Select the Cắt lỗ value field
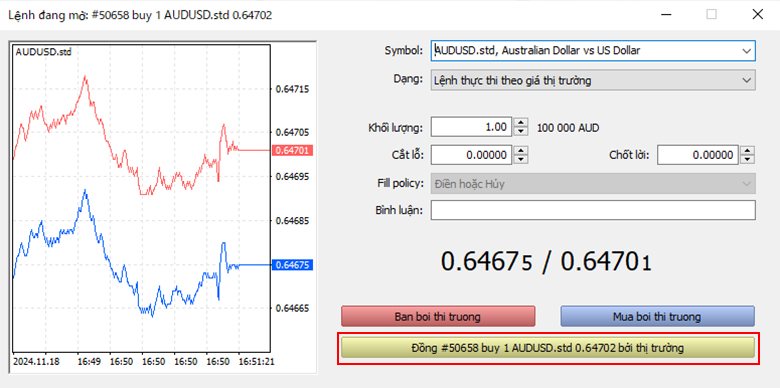The width and height of the screenshot is (780, 388). tap(471, 155)
